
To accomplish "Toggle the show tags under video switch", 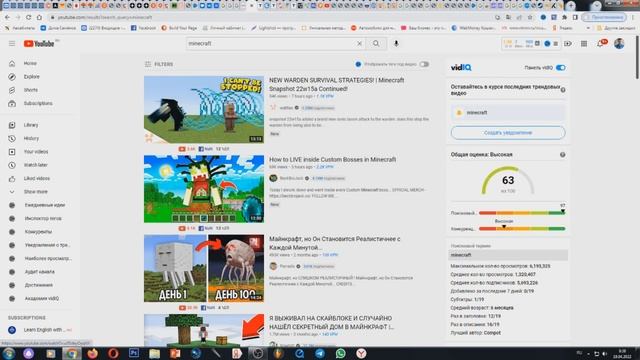I will [x=424, y=64].
